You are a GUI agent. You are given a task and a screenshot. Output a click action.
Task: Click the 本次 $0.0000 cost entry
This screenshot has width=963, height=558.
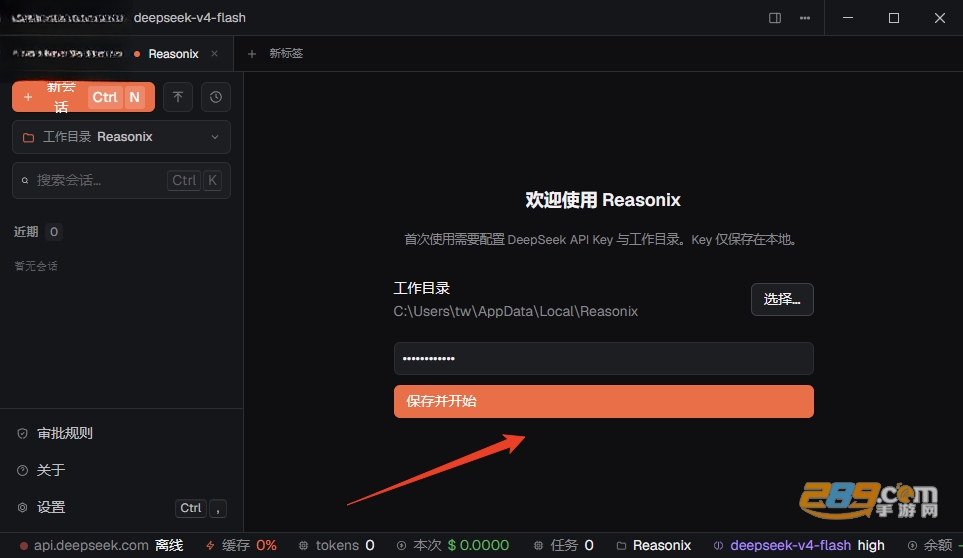(453, 545)
